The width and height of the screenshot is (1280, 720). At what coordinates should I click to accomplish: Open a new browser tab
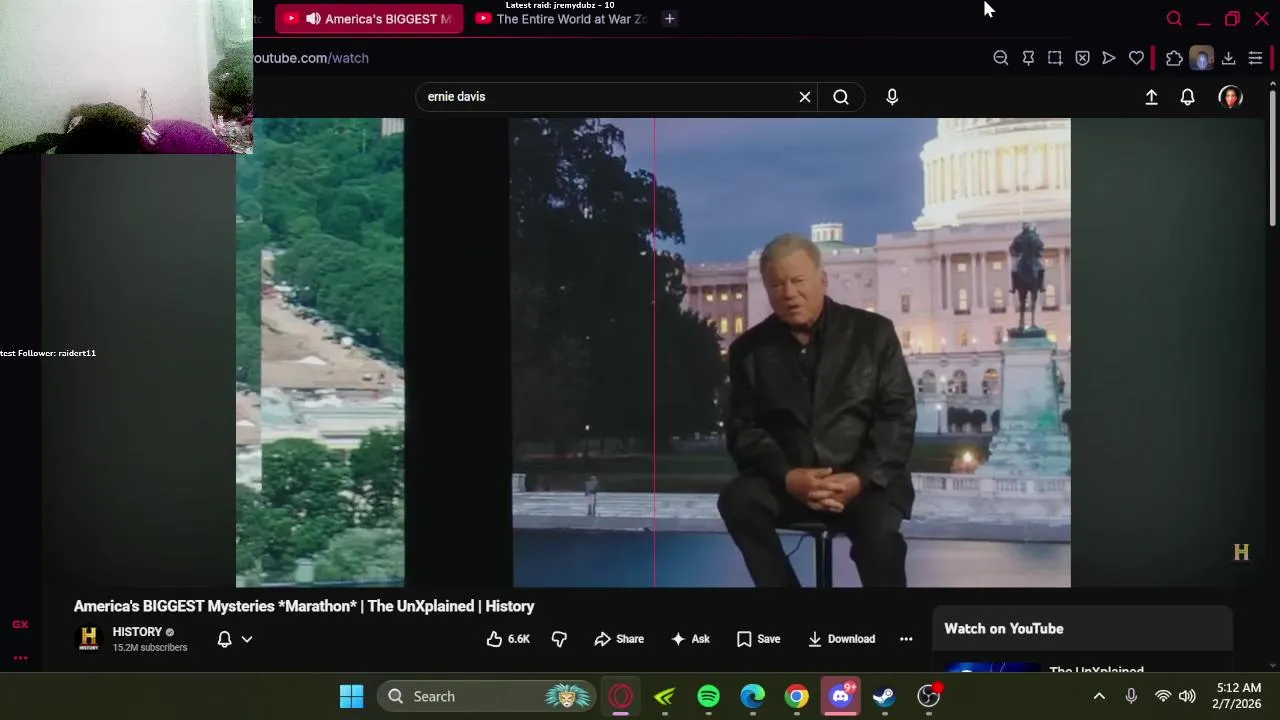click(x=670, y=19)
